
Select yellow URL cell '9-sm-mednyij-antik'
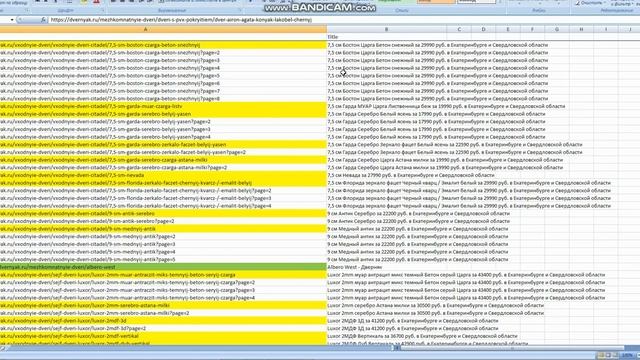(163, 229)
